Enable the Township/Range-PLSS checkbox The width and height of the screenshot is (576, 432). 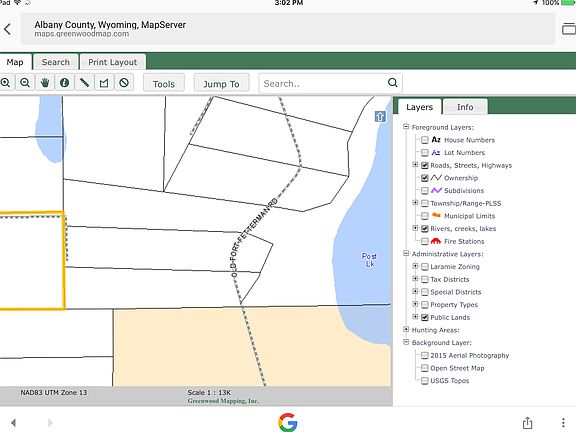point(425,203)
